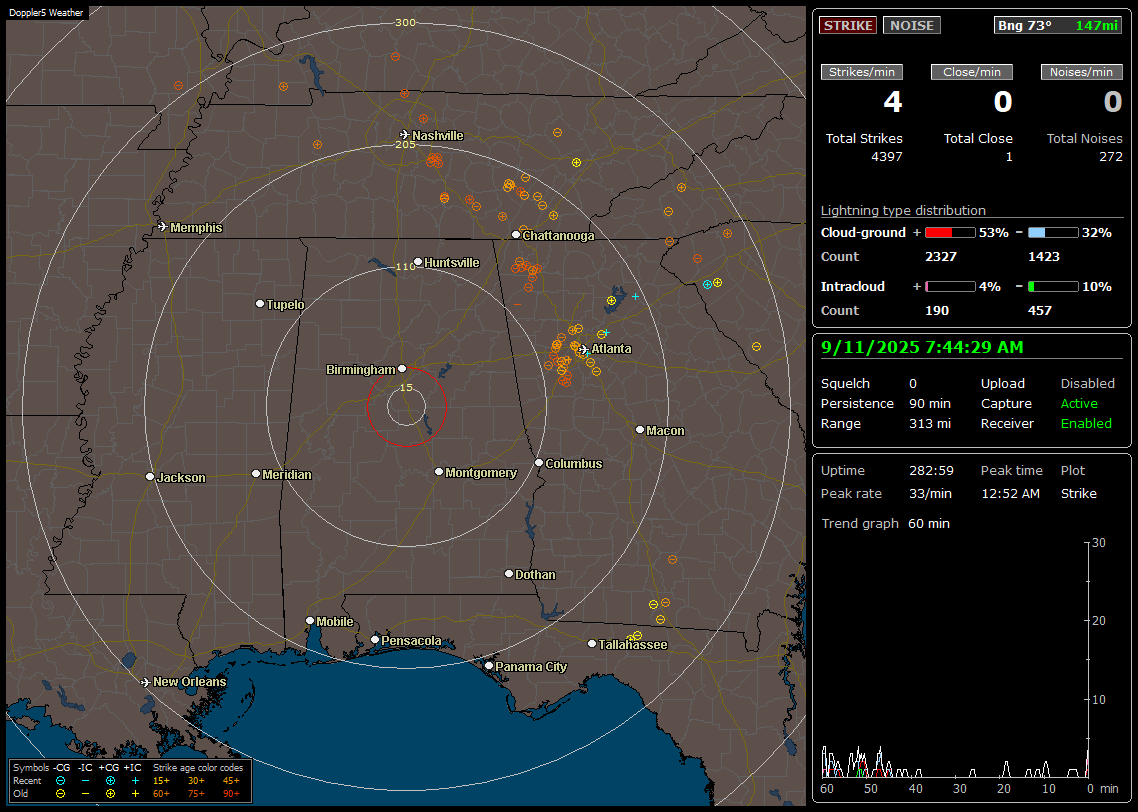Viewport: 1138px width, 812px height.
Task: Click the Recent +IC cyan plus legend symbol
Action: click(135, 781)
